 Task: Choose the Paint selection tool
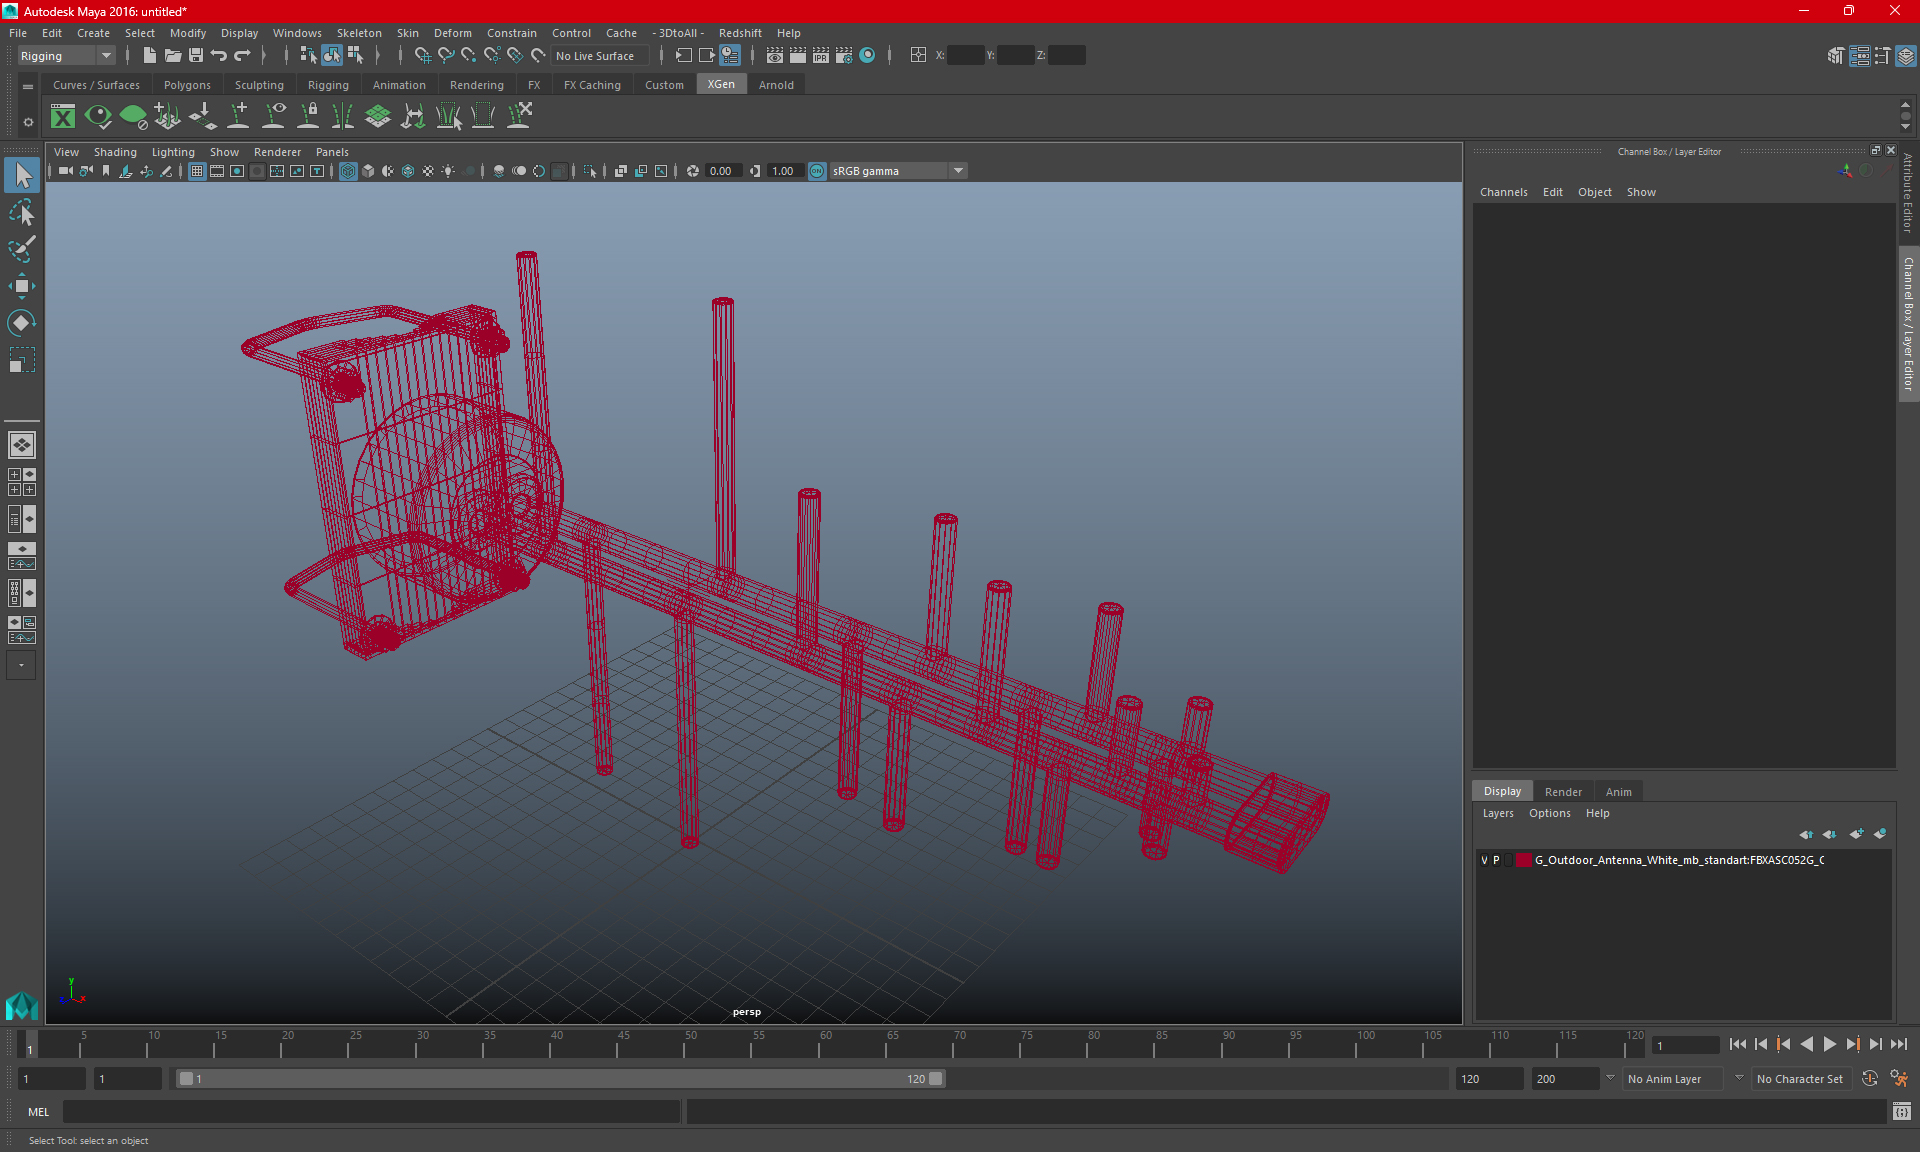(x=22, y=249)
